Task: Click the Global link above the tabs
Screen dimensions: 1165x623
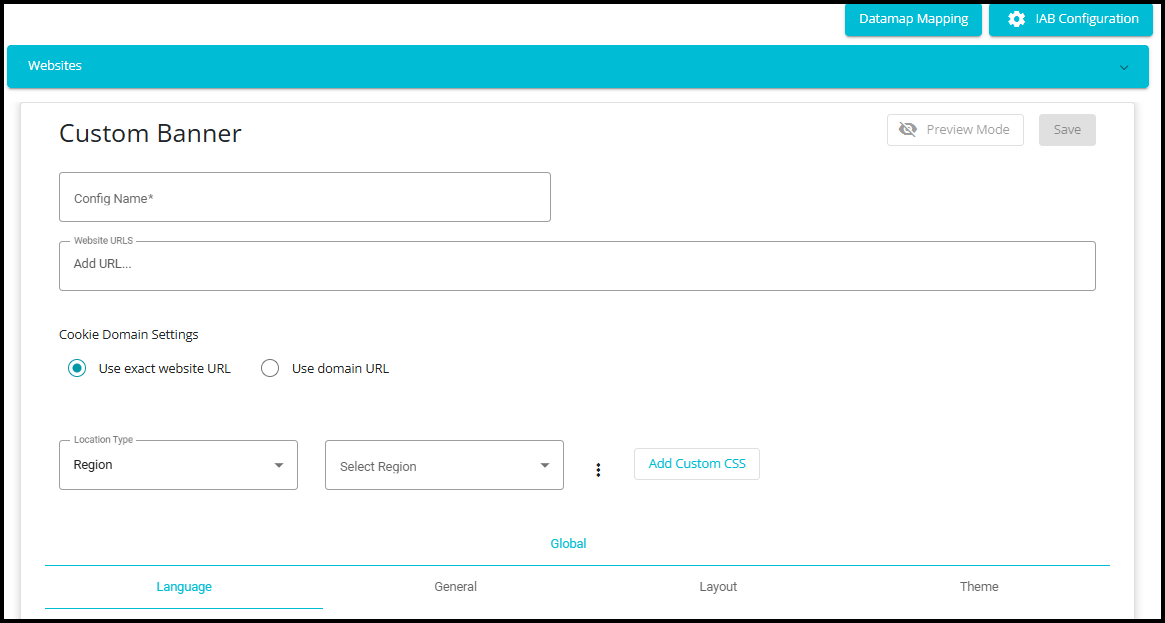Action: (568, 544)
